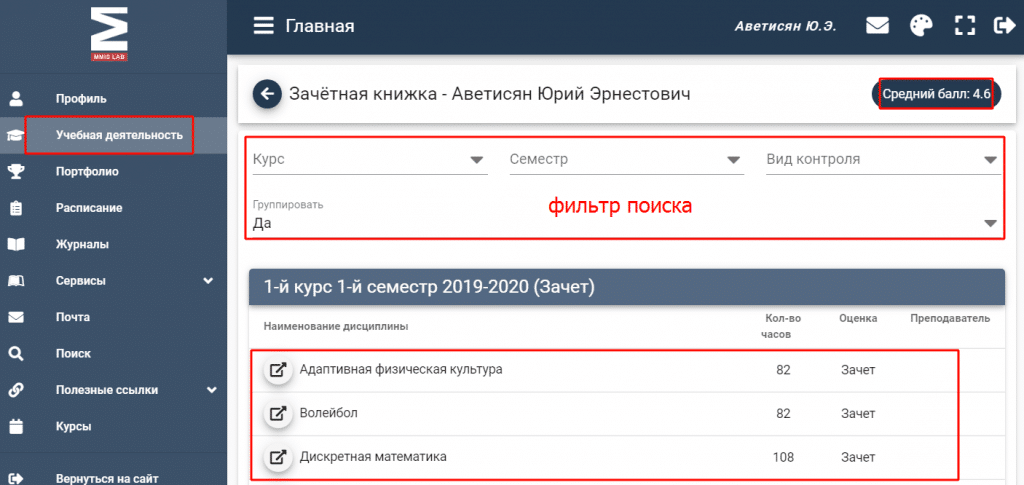Screen dimensions: 1024x485
Task: Expand the Сервисы sidebar submenu
Action: pos(207,281)
